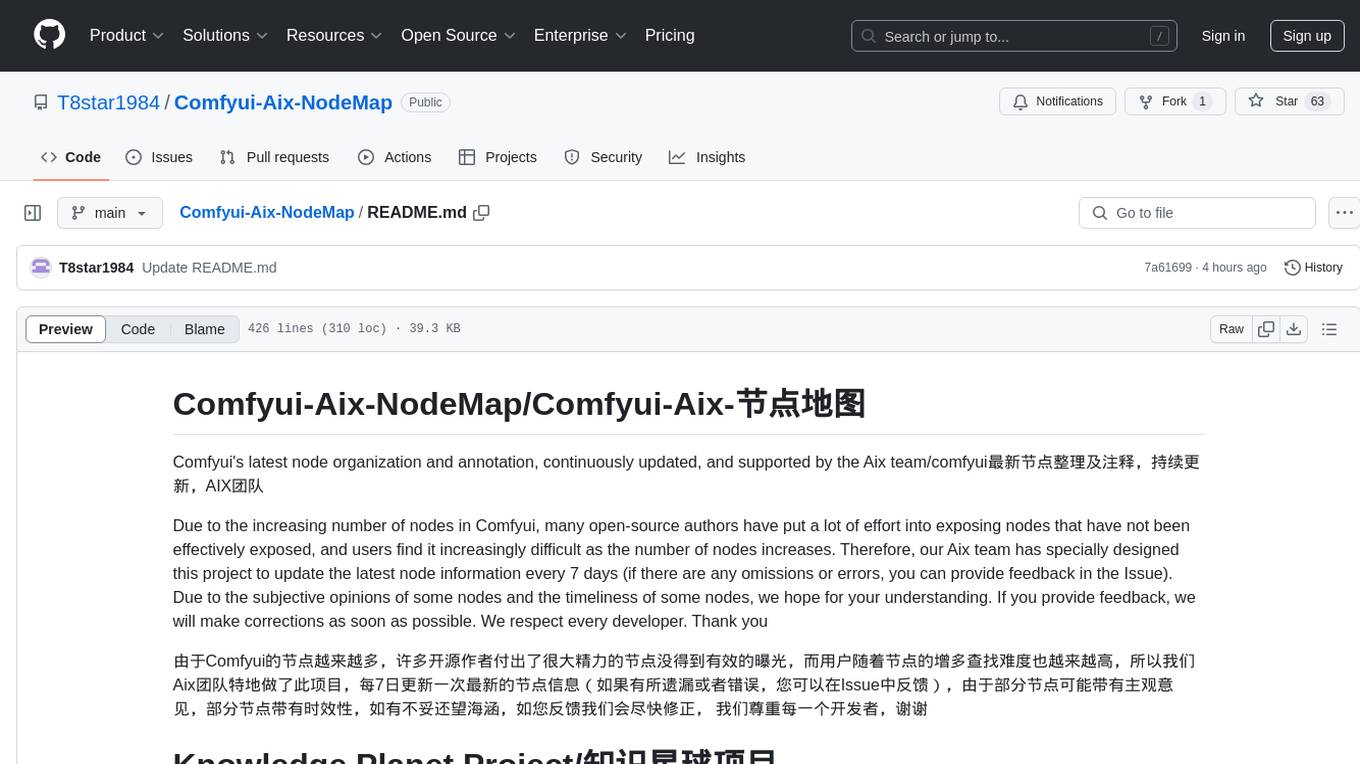Expand the Open Source menu
The image size is (1360, 764).
[x=458, y=35]
